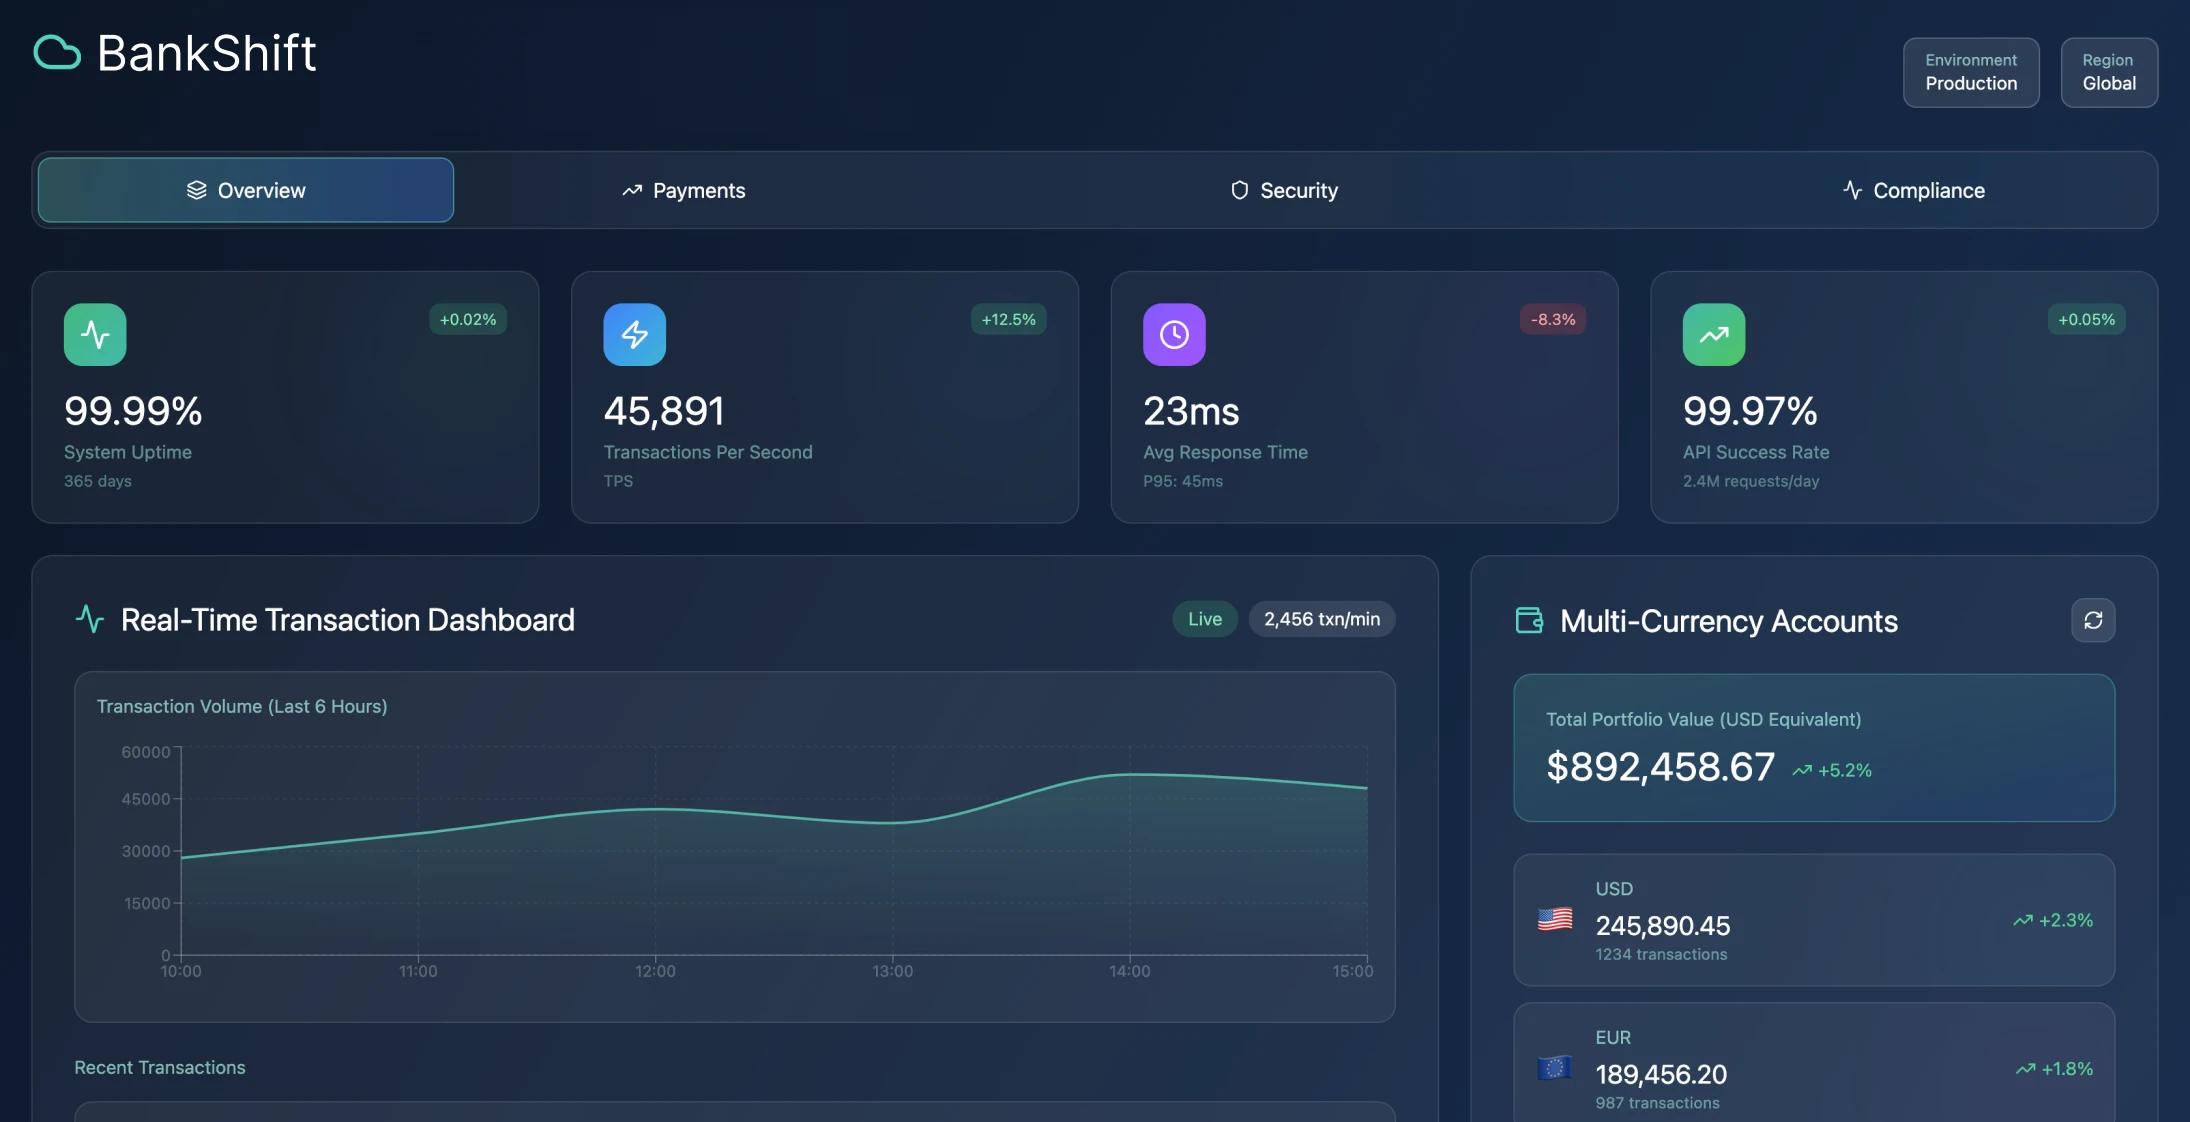This screenshot has width=2190, height=1122.
Task: Switch to the Payments tab
Action: (x=684, y=190)
